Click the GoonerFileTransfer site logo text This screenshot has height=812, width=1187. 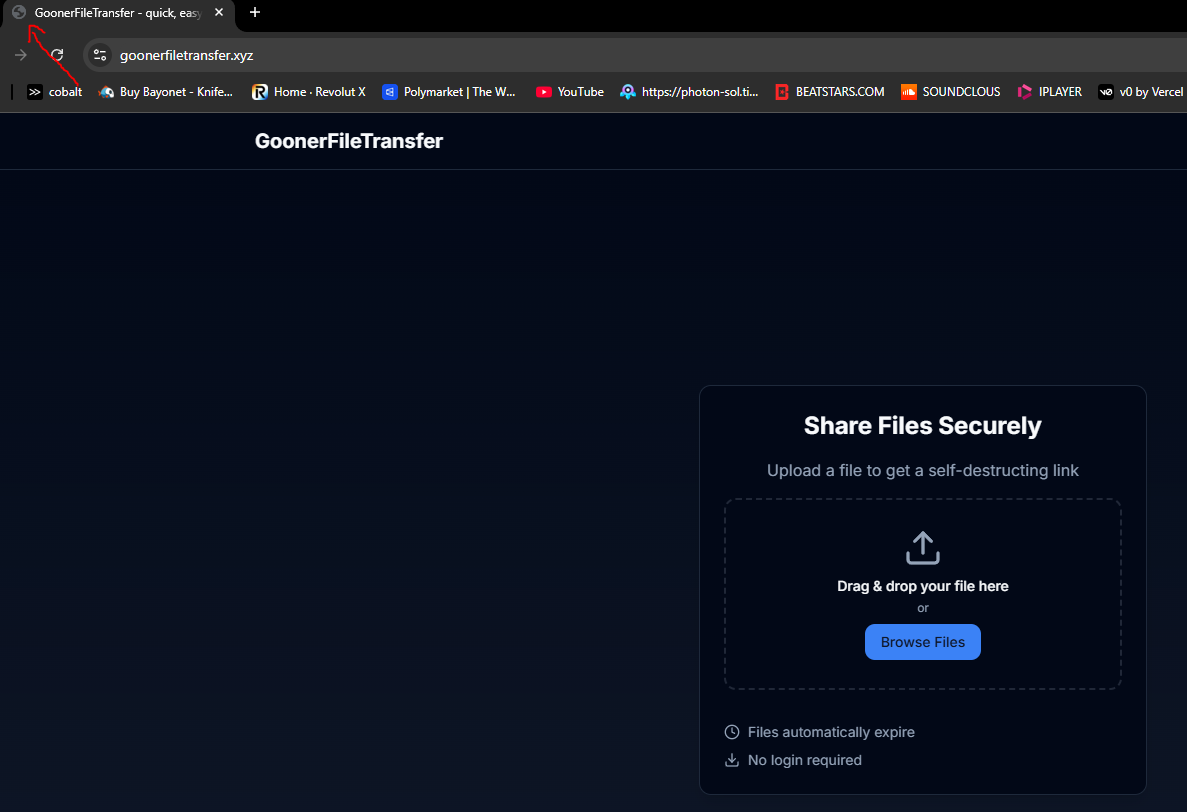click(x=349, y=142)
